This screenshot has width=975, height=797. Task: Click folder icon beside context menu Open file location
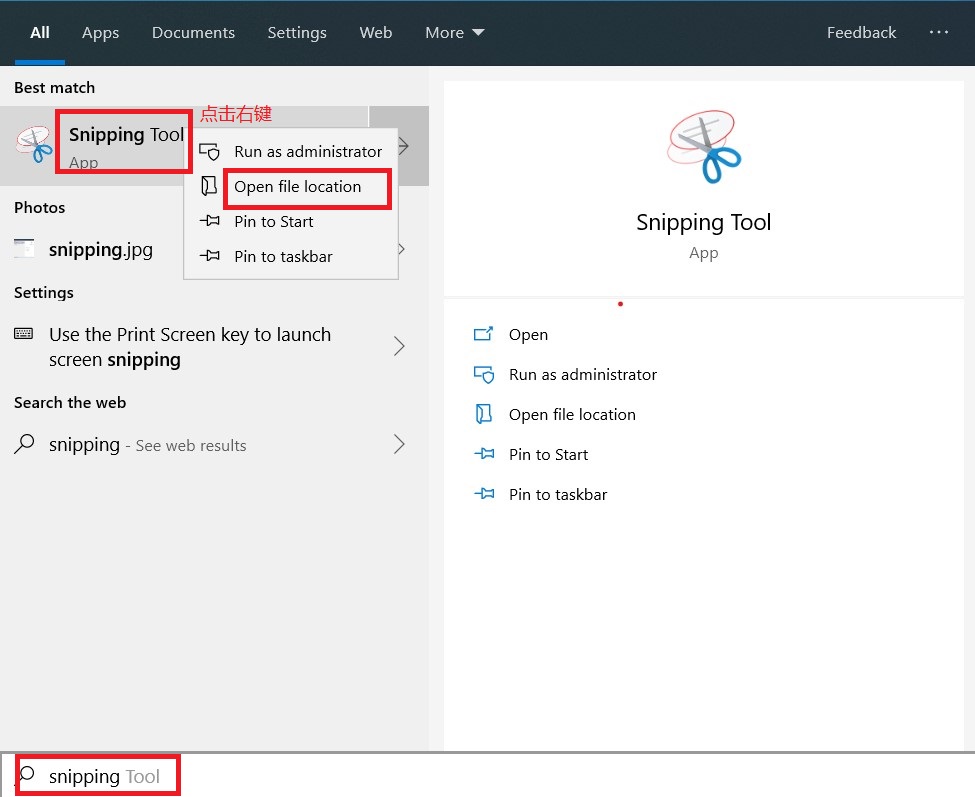click(x=209, y=186)
